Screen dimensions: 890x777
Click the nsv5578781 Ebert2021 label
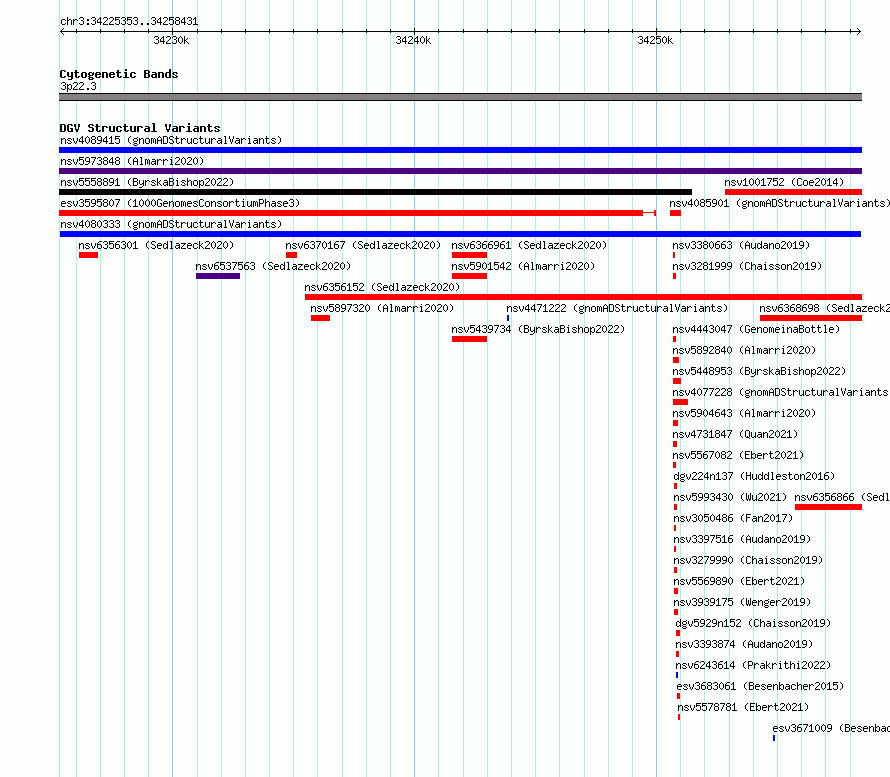coord(743,707)
